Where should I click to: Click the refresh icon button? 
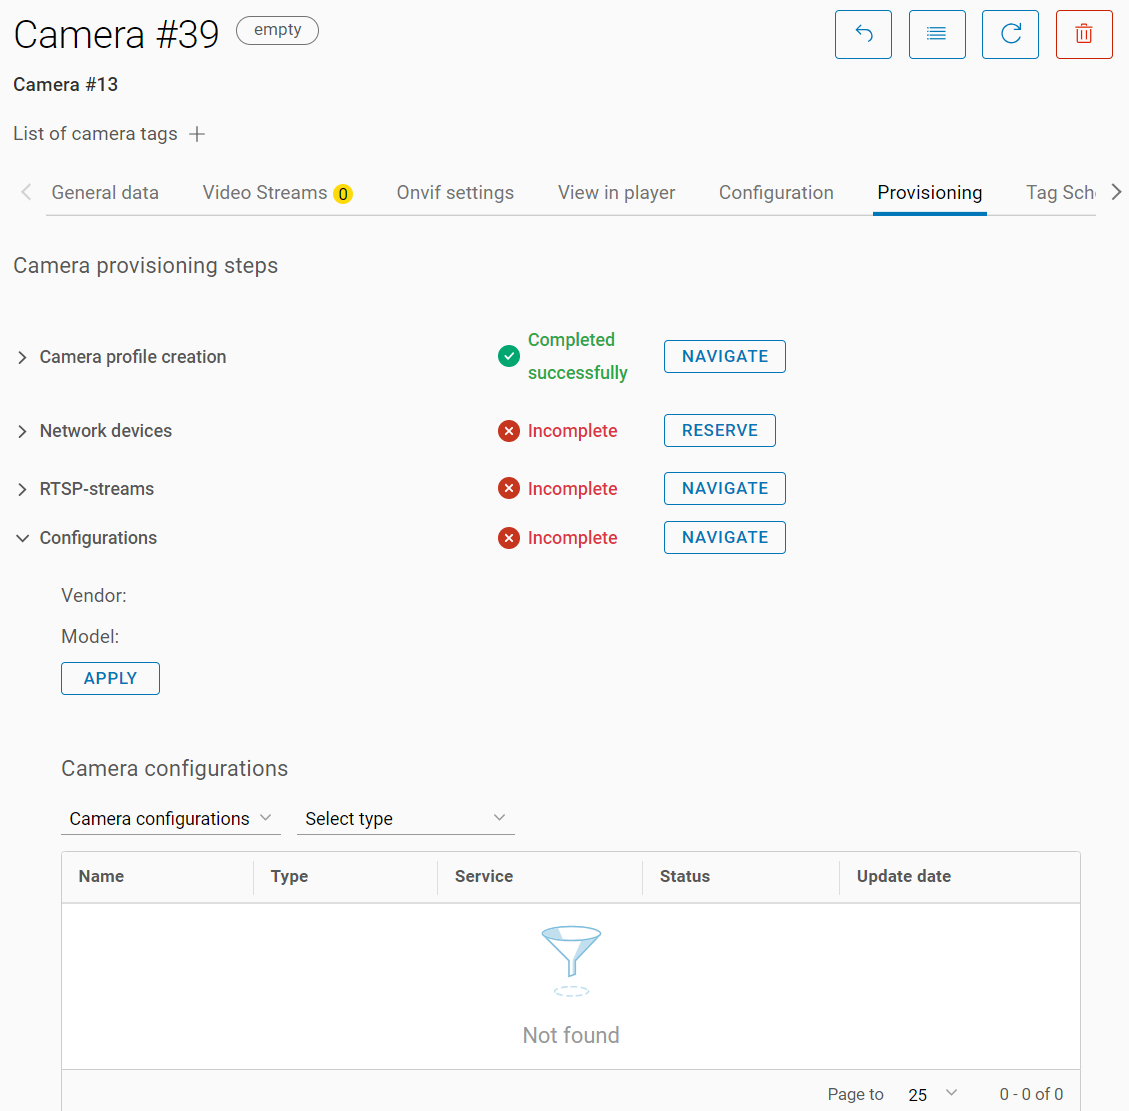(1010, 35)
